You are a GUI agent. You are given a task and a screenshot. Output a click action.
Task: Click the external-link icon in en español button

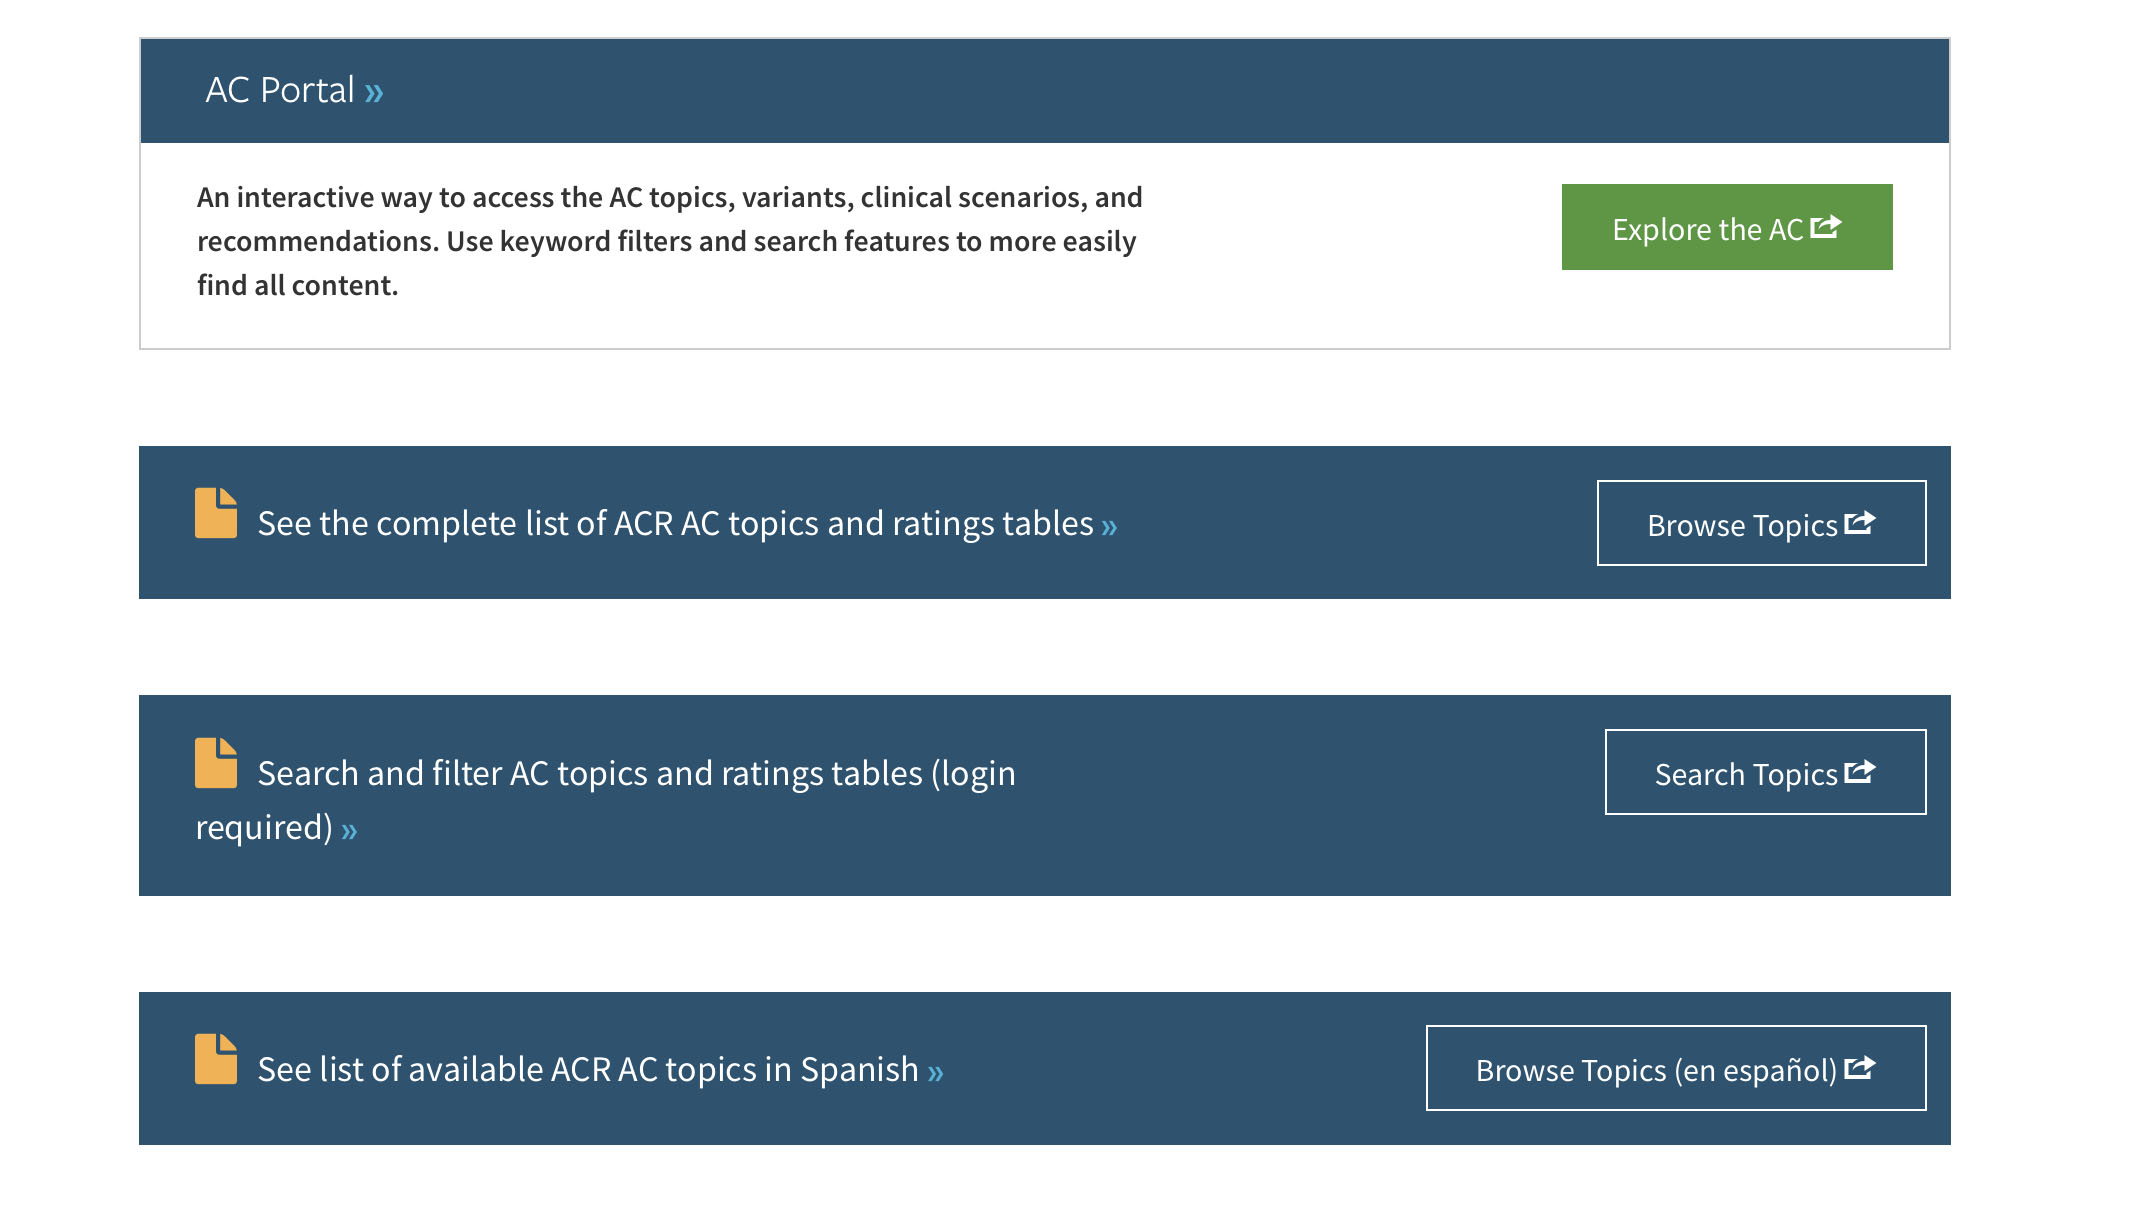[1859, 1068]
